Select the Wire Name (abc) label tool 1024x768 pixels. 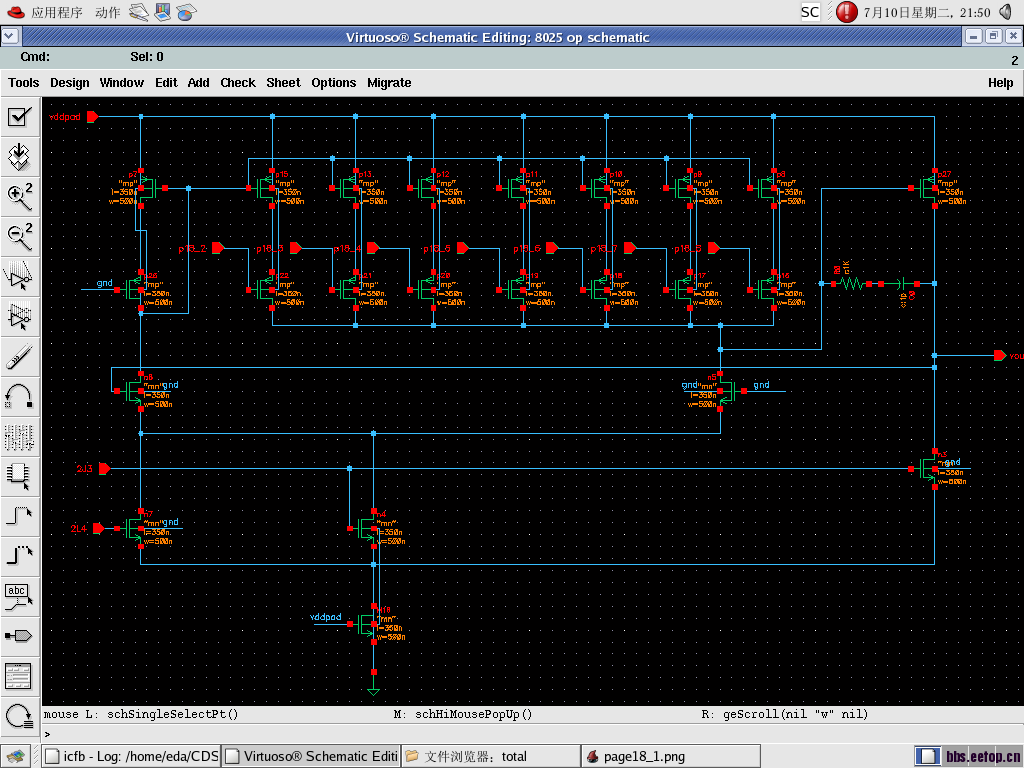click(19, 596)
